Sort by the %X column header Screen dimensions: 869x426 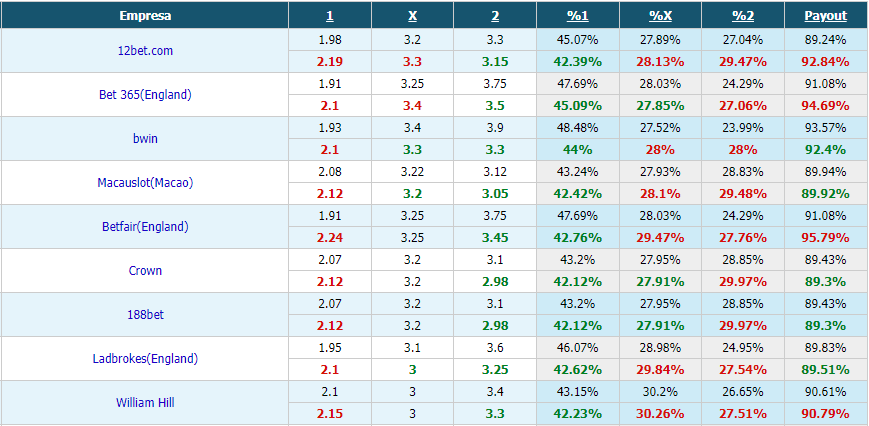(661, 16)
